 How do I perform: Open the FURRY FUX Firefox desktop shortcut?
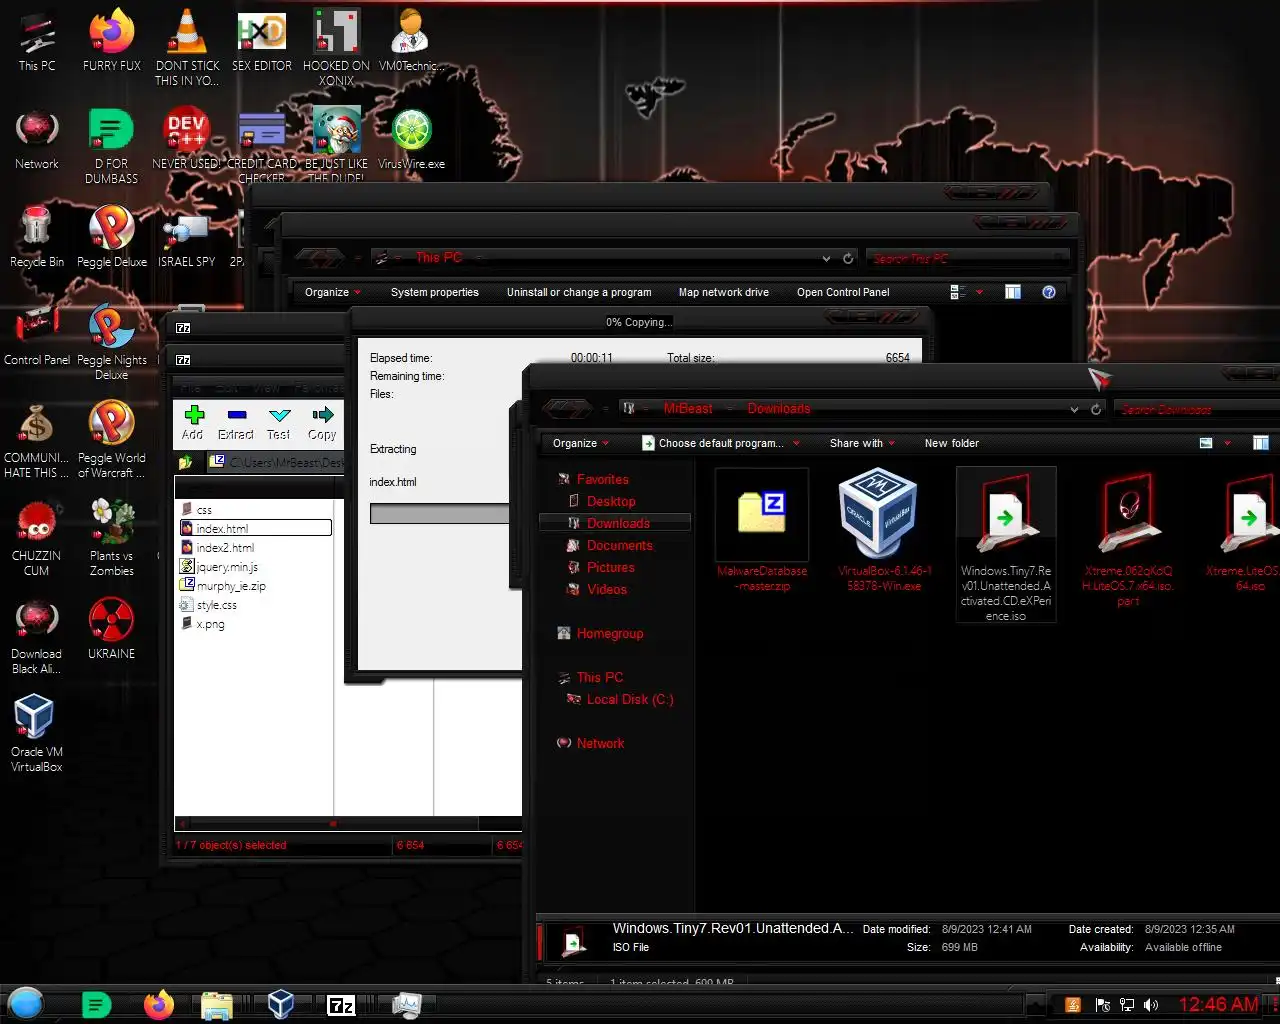(112, 41)
